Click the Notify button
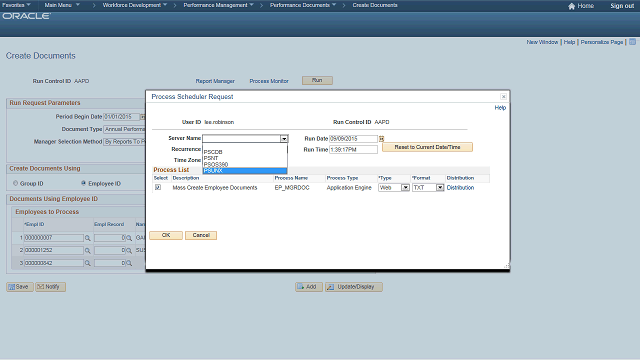The image size is (640, 360). click(x=50, y=287)
